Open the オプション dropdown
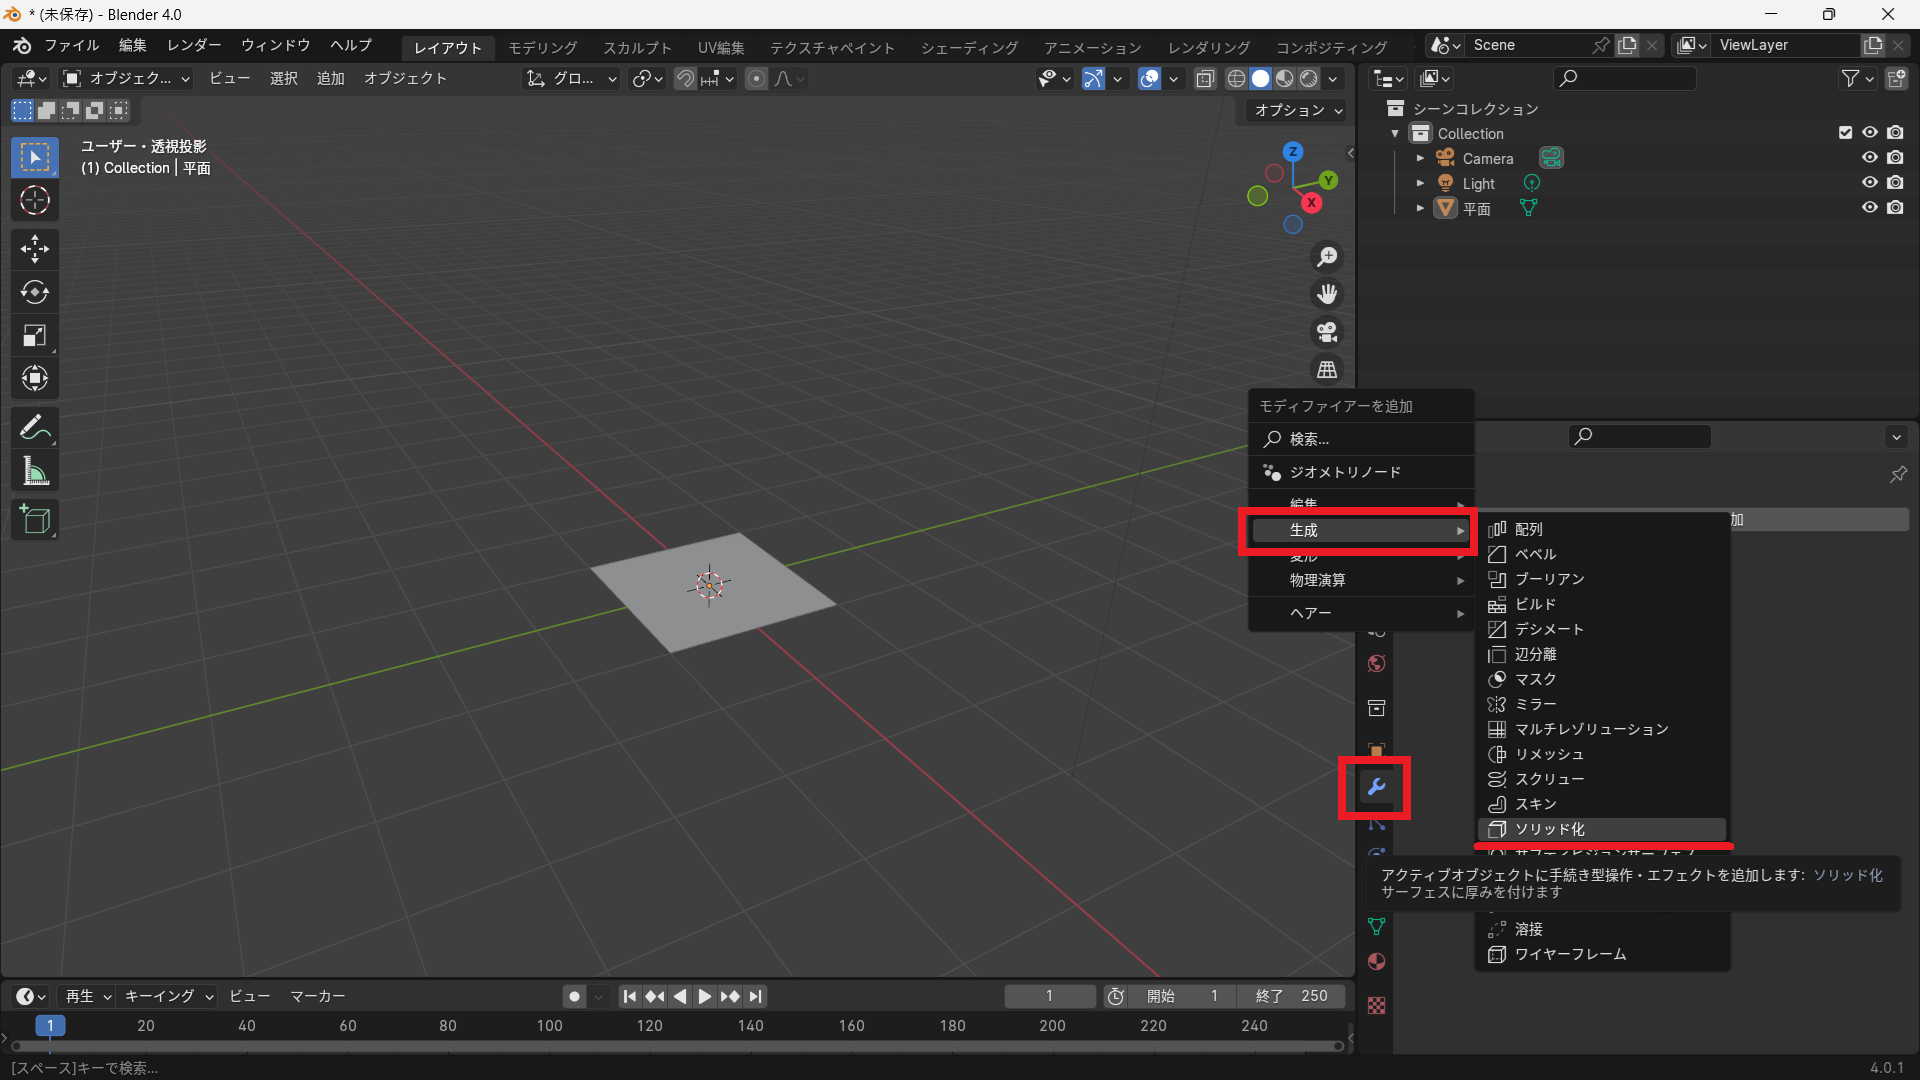 (x=1298, y=110)
